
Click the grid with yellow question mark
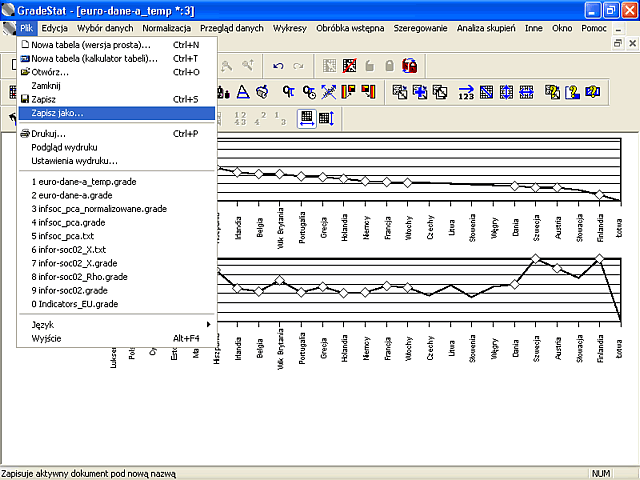pos(553,92)
